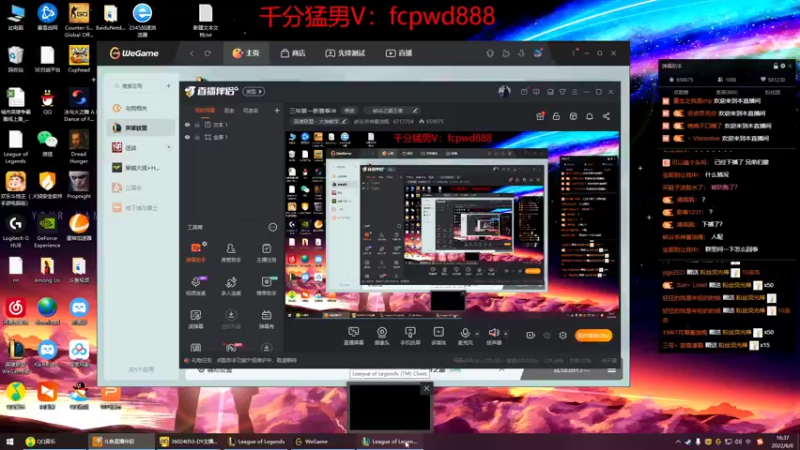Open the Cuphead desktop shortcut
This screenshot has width=800, height=450.
(x=79, y=60)
